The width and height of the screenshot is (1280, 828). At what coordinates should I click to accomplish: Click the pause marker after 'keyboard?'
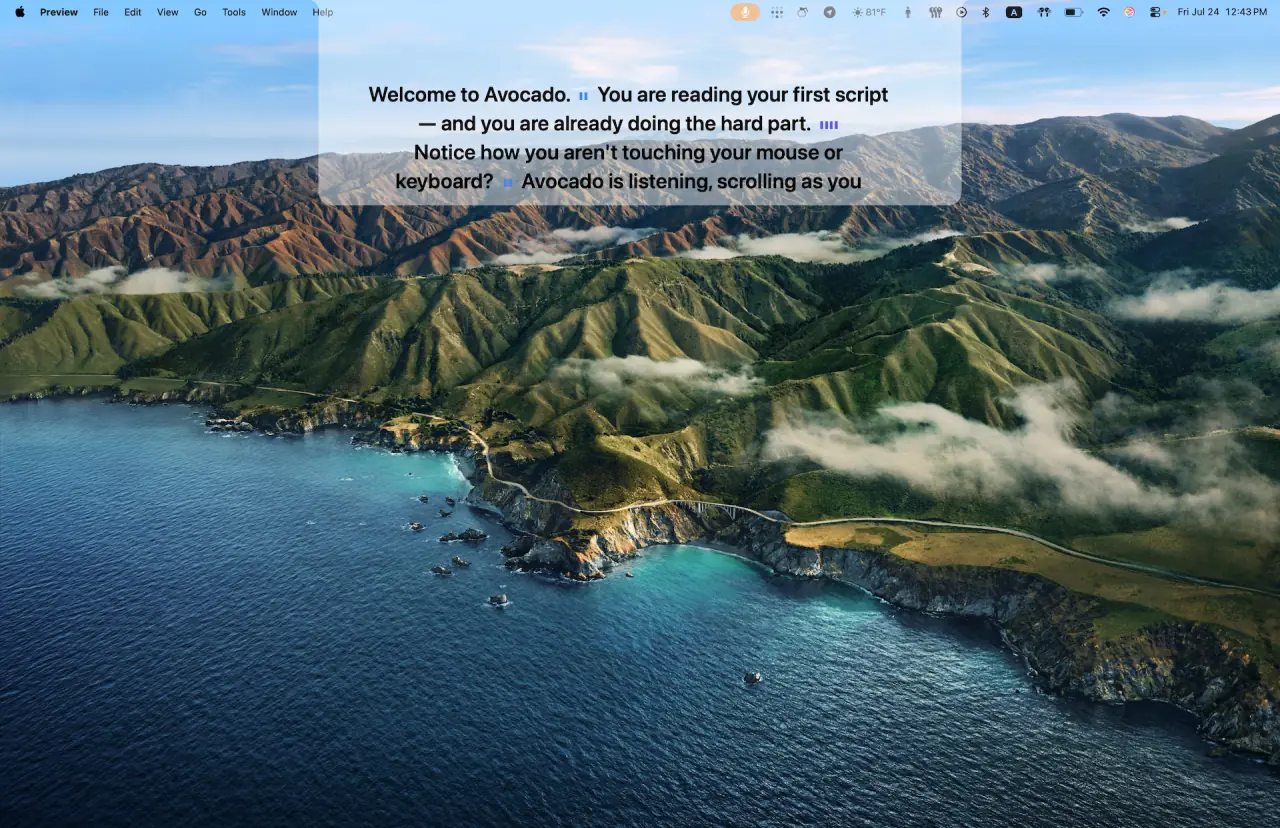507,183
